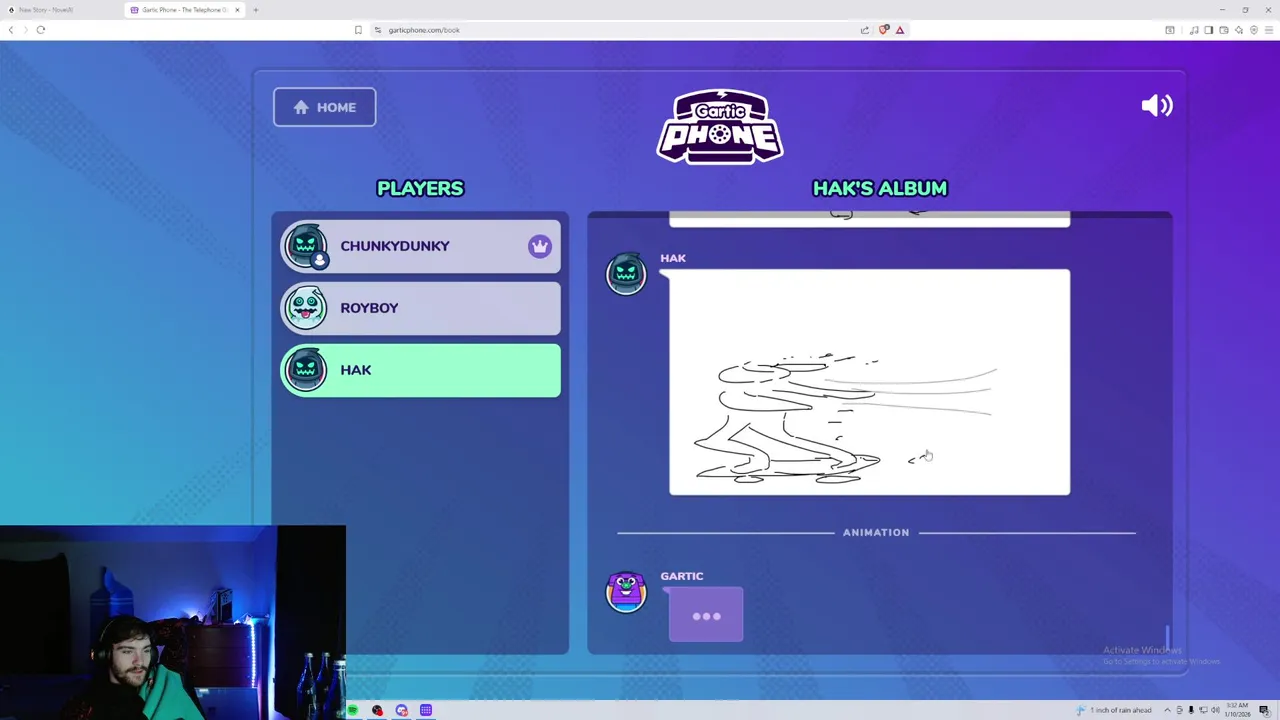Click the HOME button
Screen dimensions: 1280x720
(x=324, y=107)
